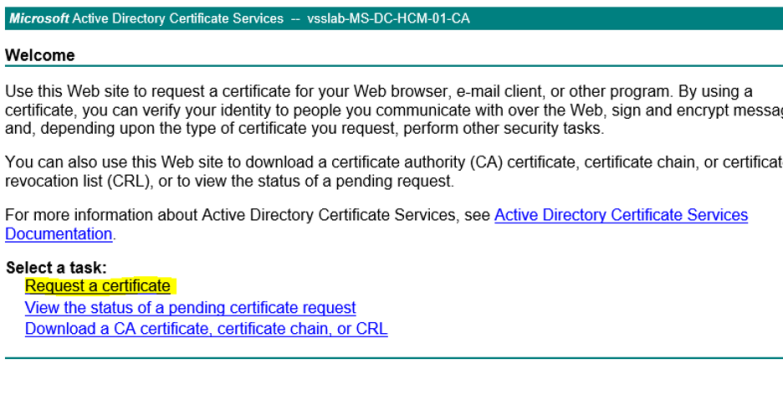Image resolution: width=783 pixels, height=400 pixels.
Task: Open Download a CA certificate, chain, or CRL
Action: pos(206,329)
